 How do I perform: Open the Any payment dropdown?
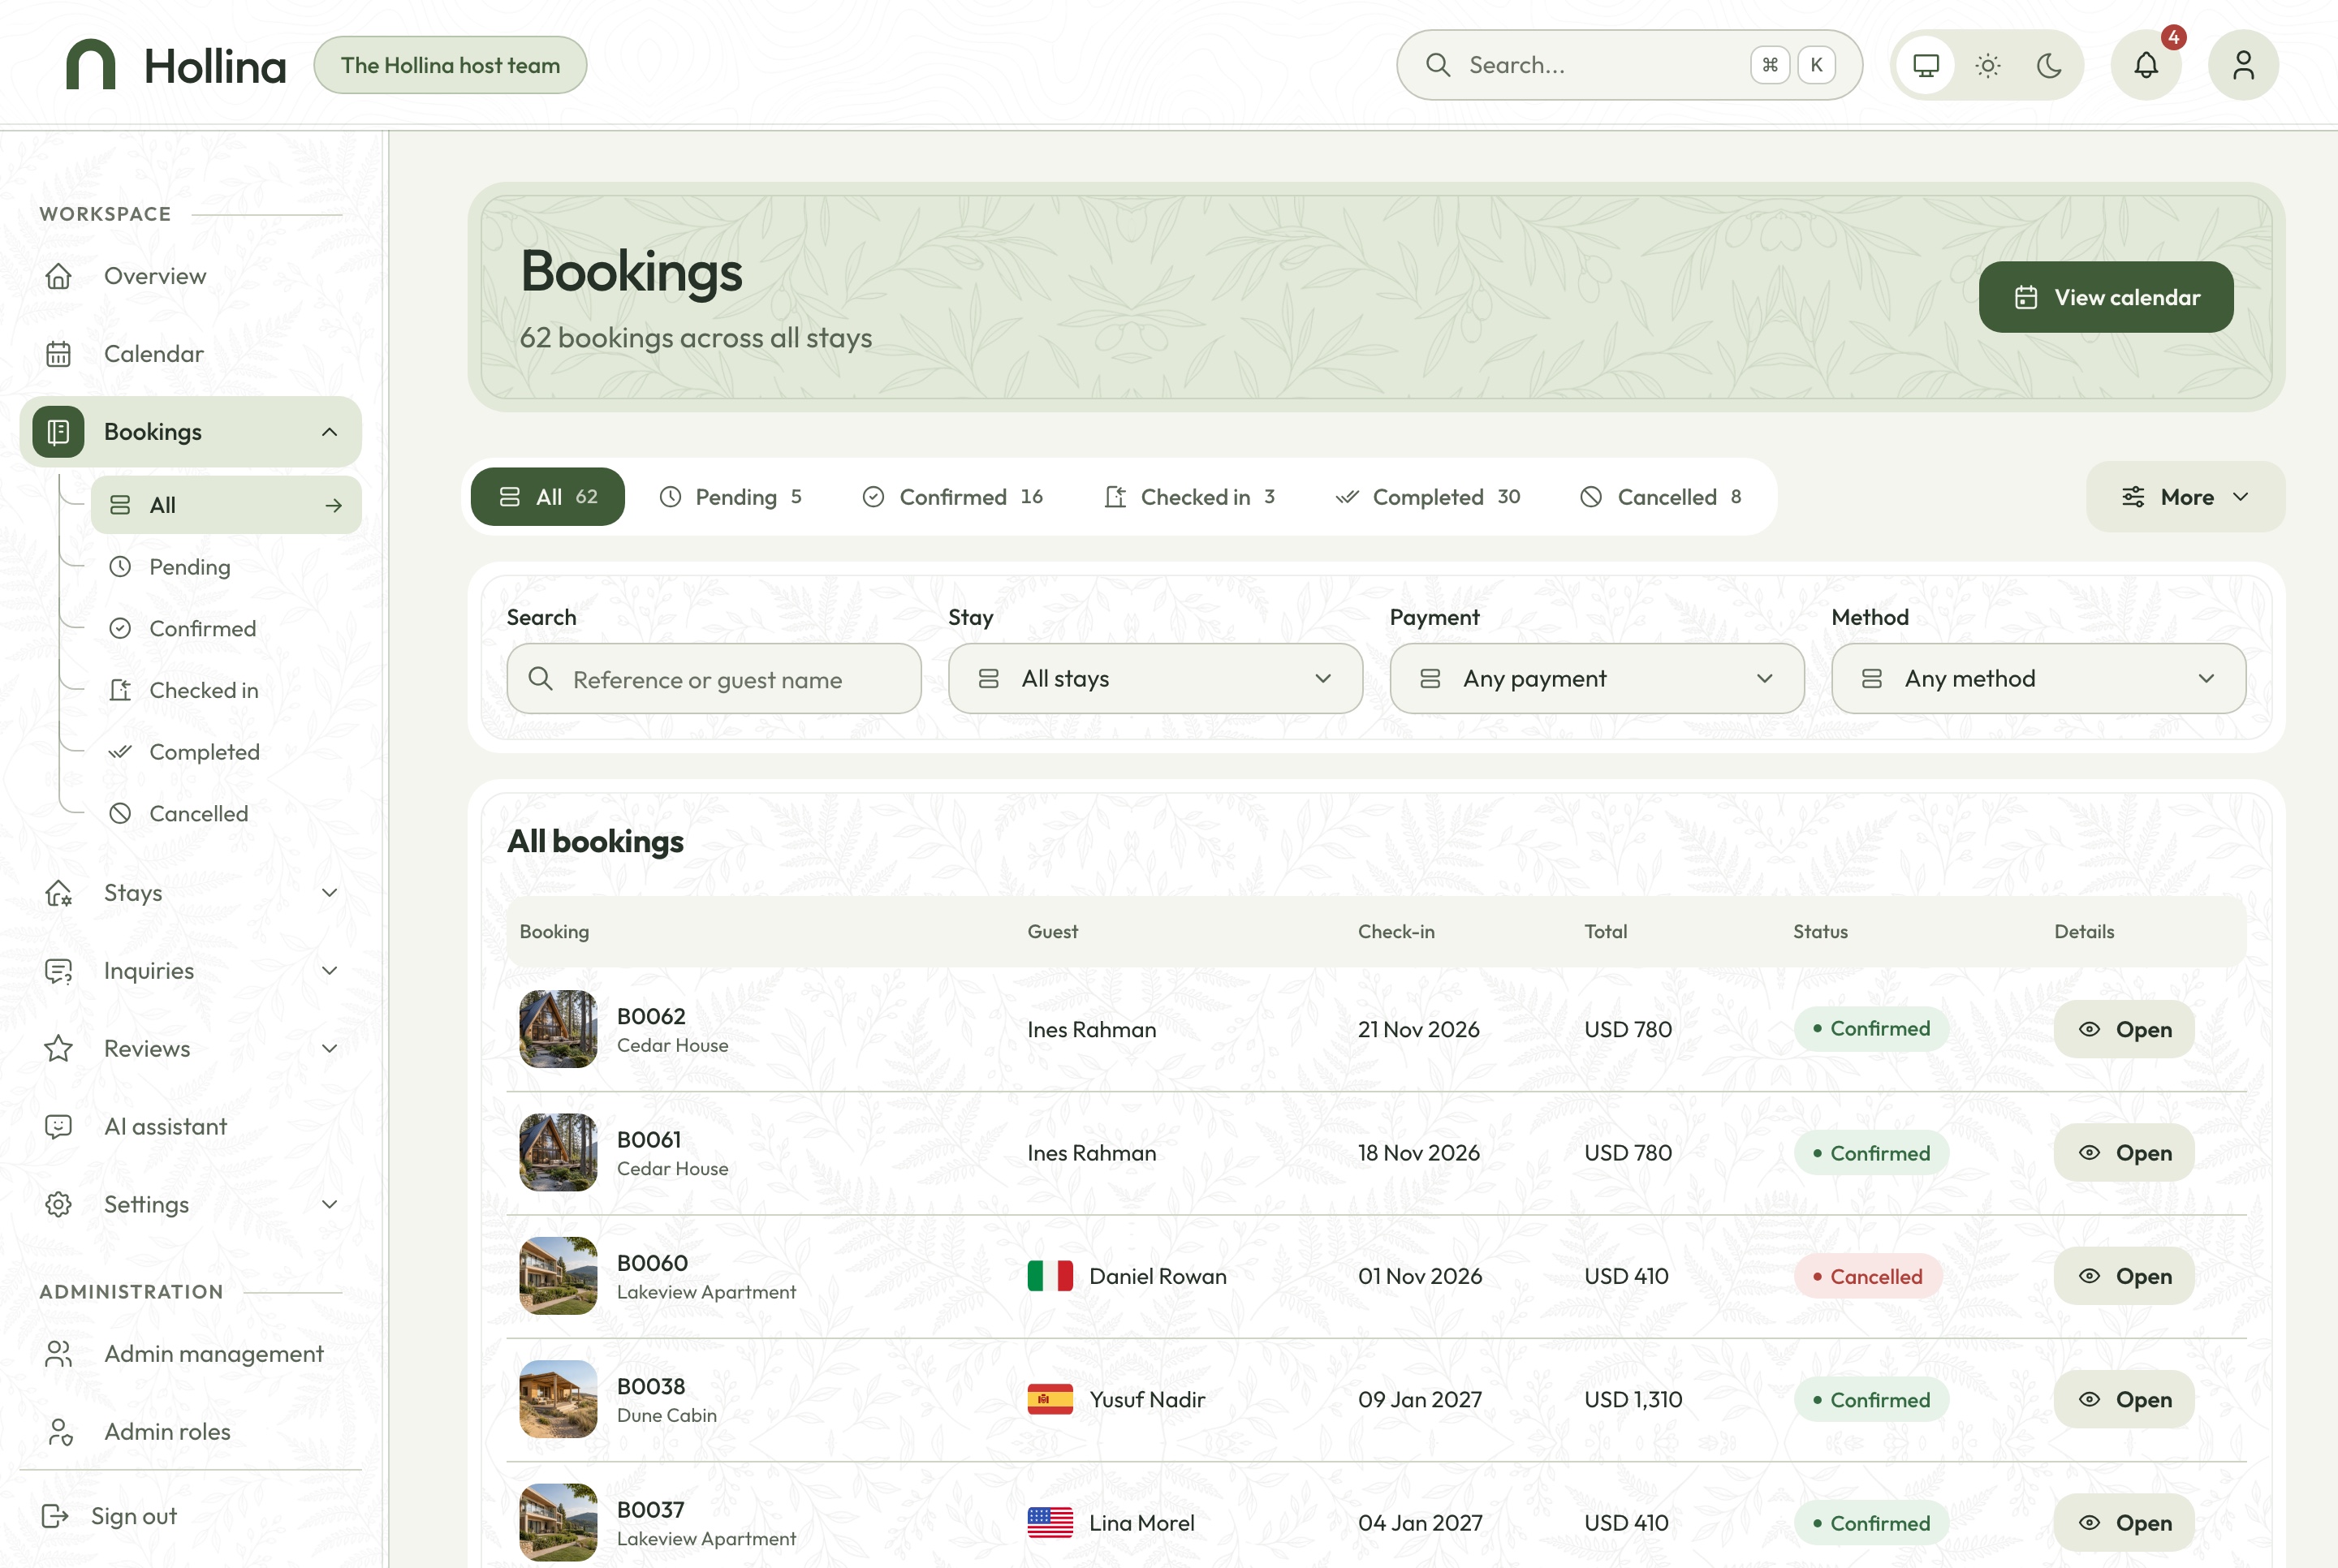click(x=1597, y=679)
